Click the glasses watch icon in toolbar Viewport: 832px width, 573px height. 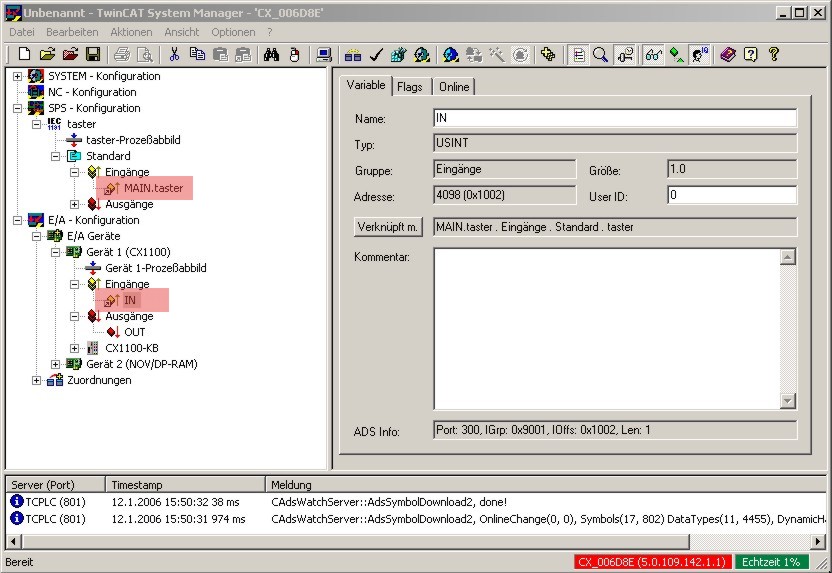point(653,55)
